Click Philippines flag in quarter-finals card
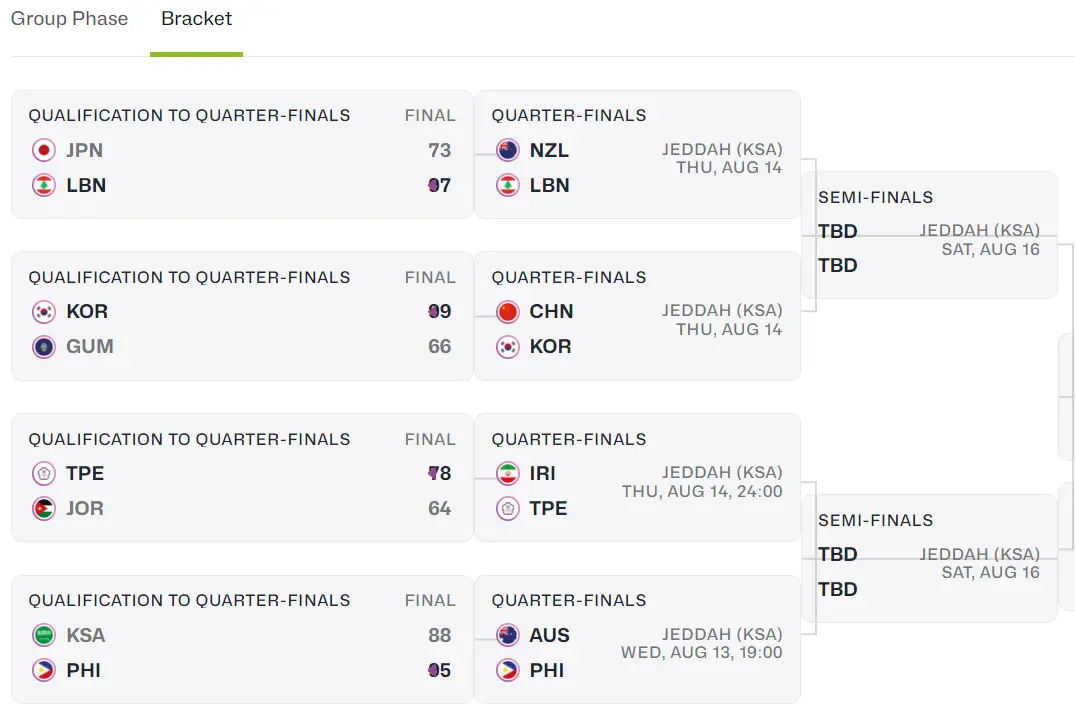 coord(507,671)
